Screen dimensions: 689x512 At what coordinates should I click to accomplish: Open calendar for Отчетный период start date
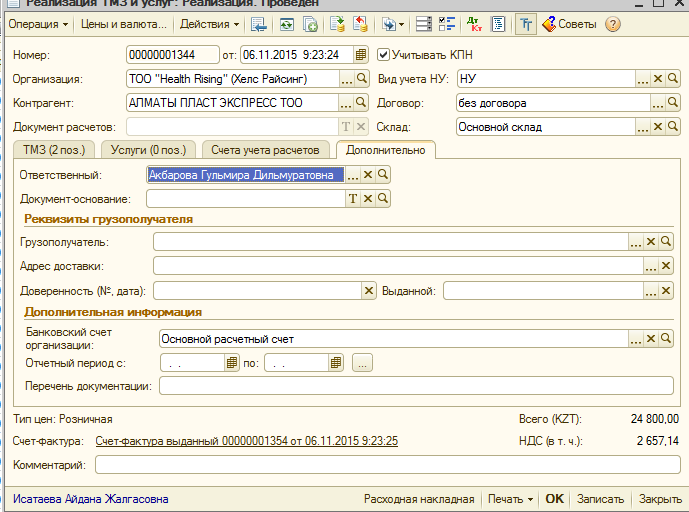[232, 363]
